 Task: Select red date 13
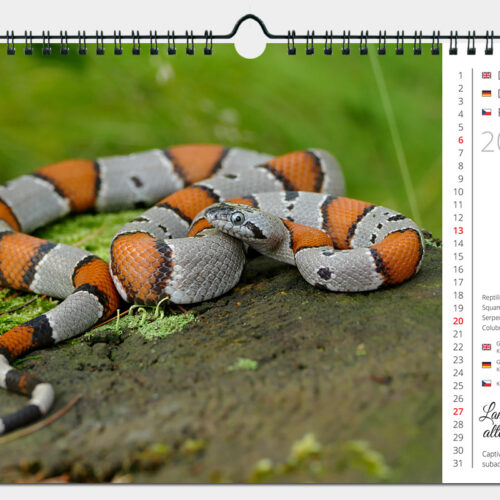pyautogui.click(x=458, y=231)
